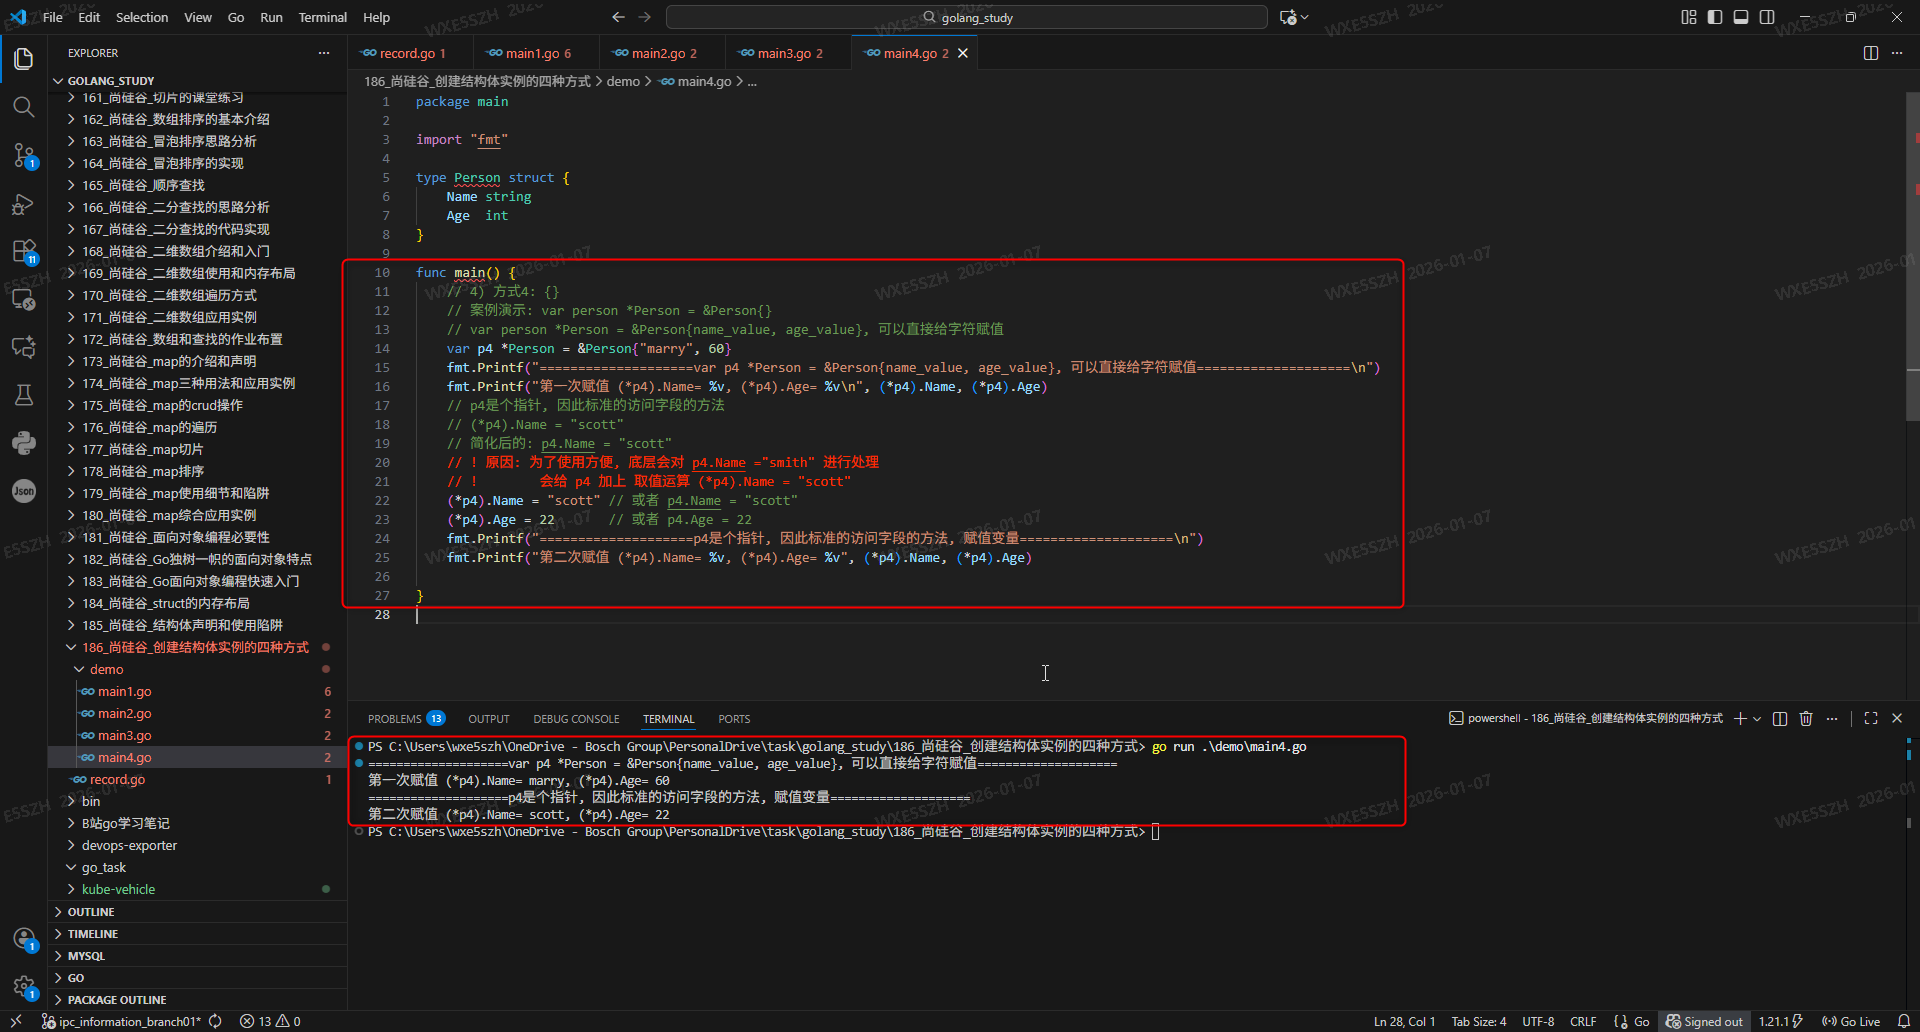This screenshot has height=1032, width=1920.
Task: Kill the terminal with the trash icon
Action: 1806,718
